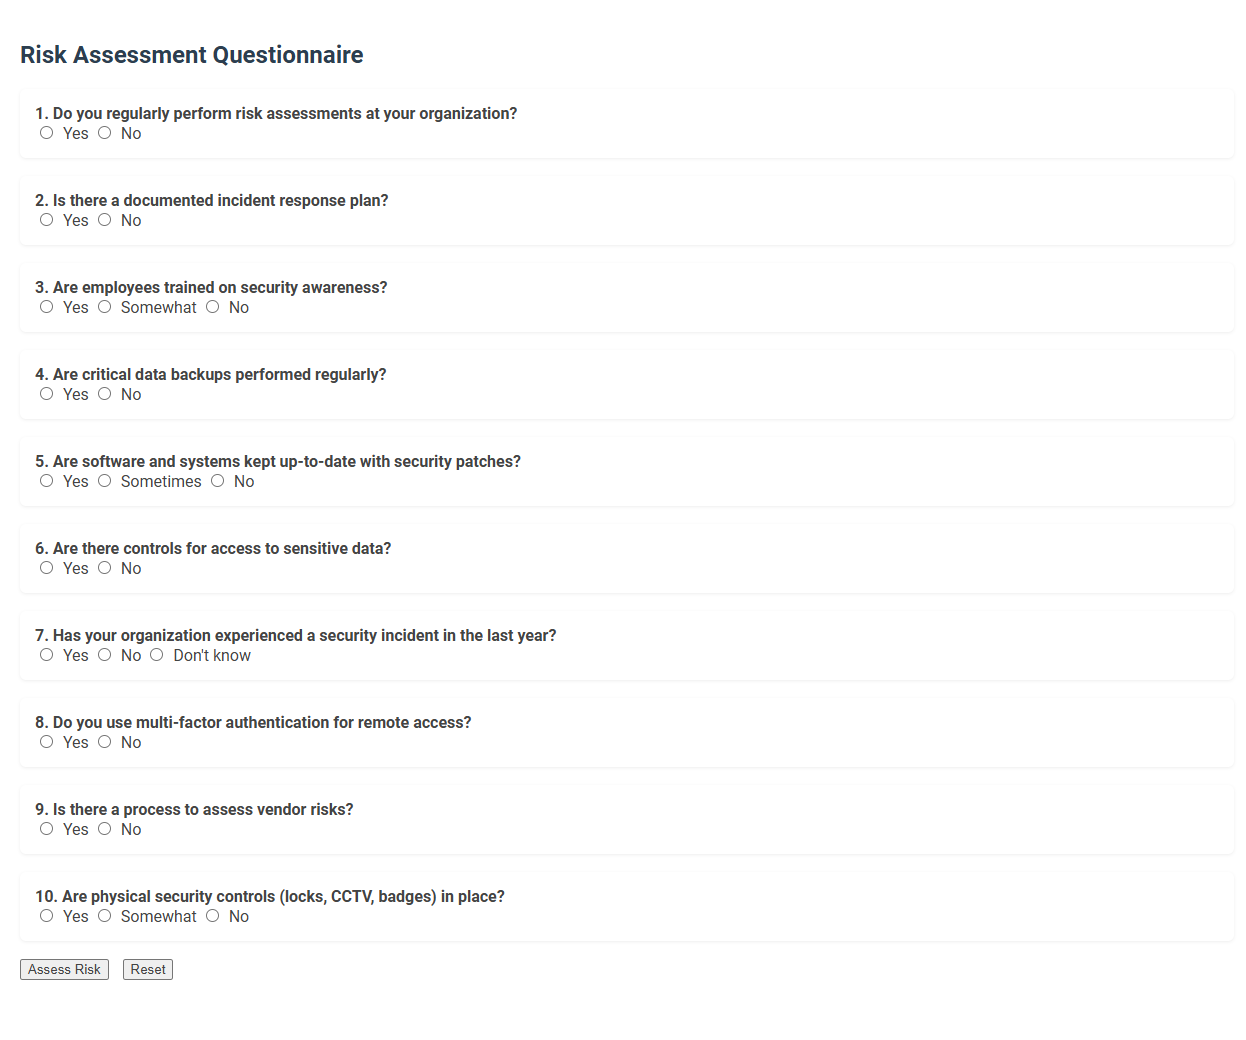Mark Yes for regular critical data backups
The width and height of the screenshot is (1246, 1040).
pos(46,393)
